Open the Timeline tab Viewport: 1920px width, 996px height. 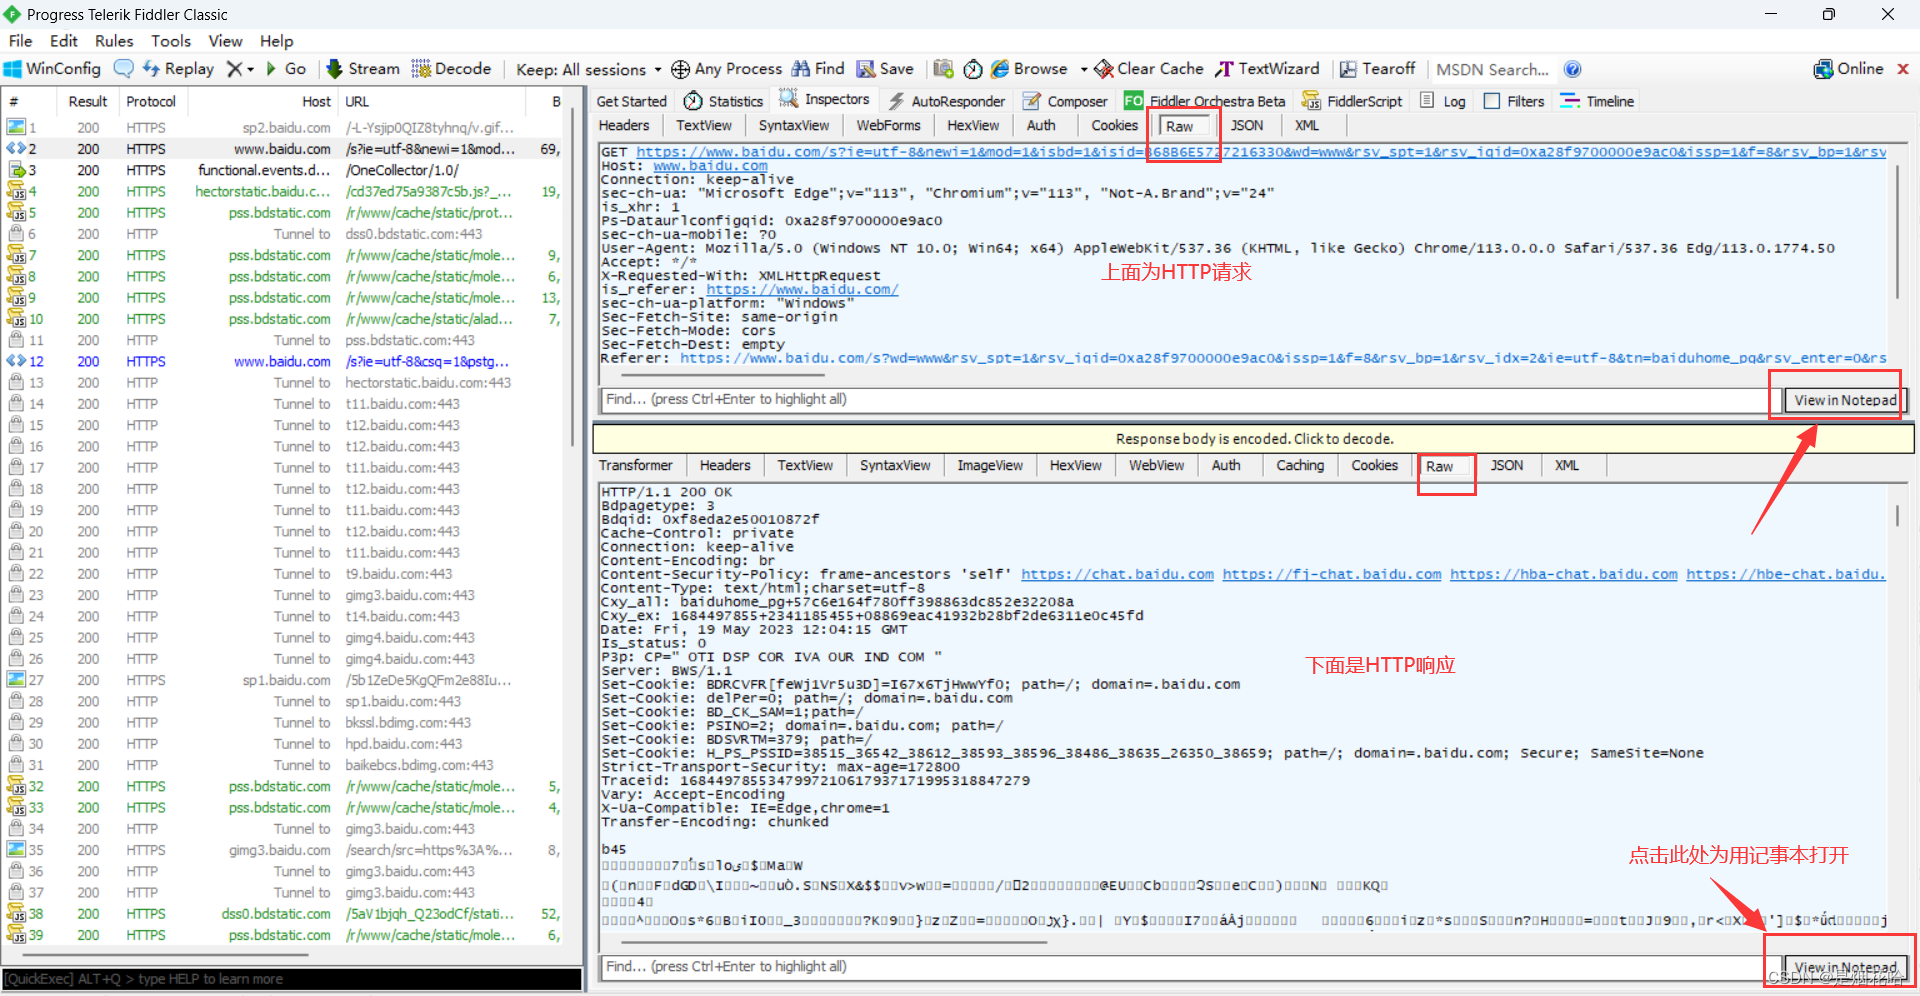click(x=1597, y=101)
